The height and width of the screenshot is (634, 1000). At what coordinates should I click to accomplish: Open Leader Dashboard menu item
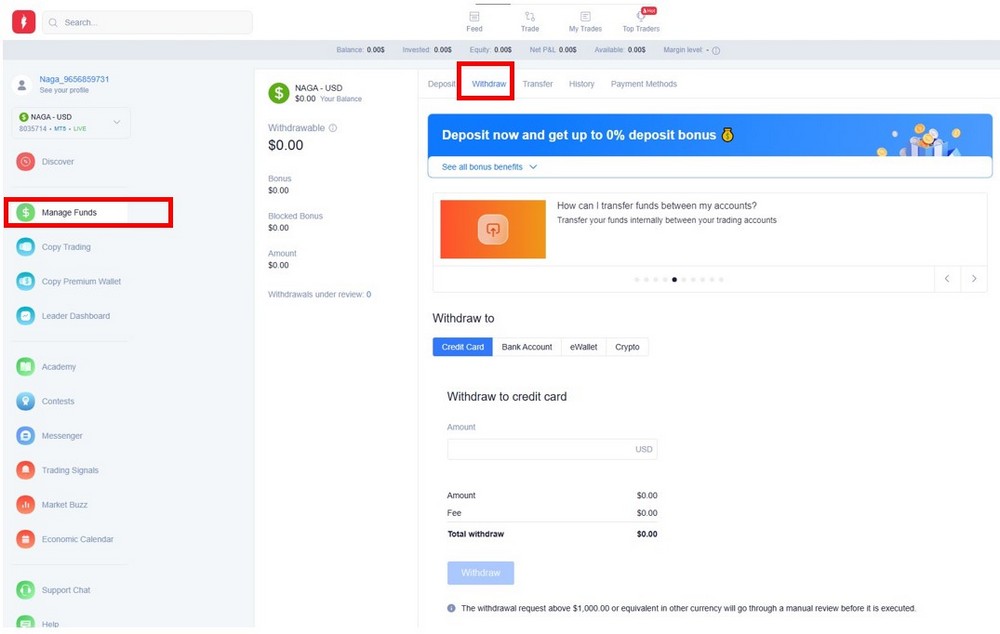click(76, 316)
